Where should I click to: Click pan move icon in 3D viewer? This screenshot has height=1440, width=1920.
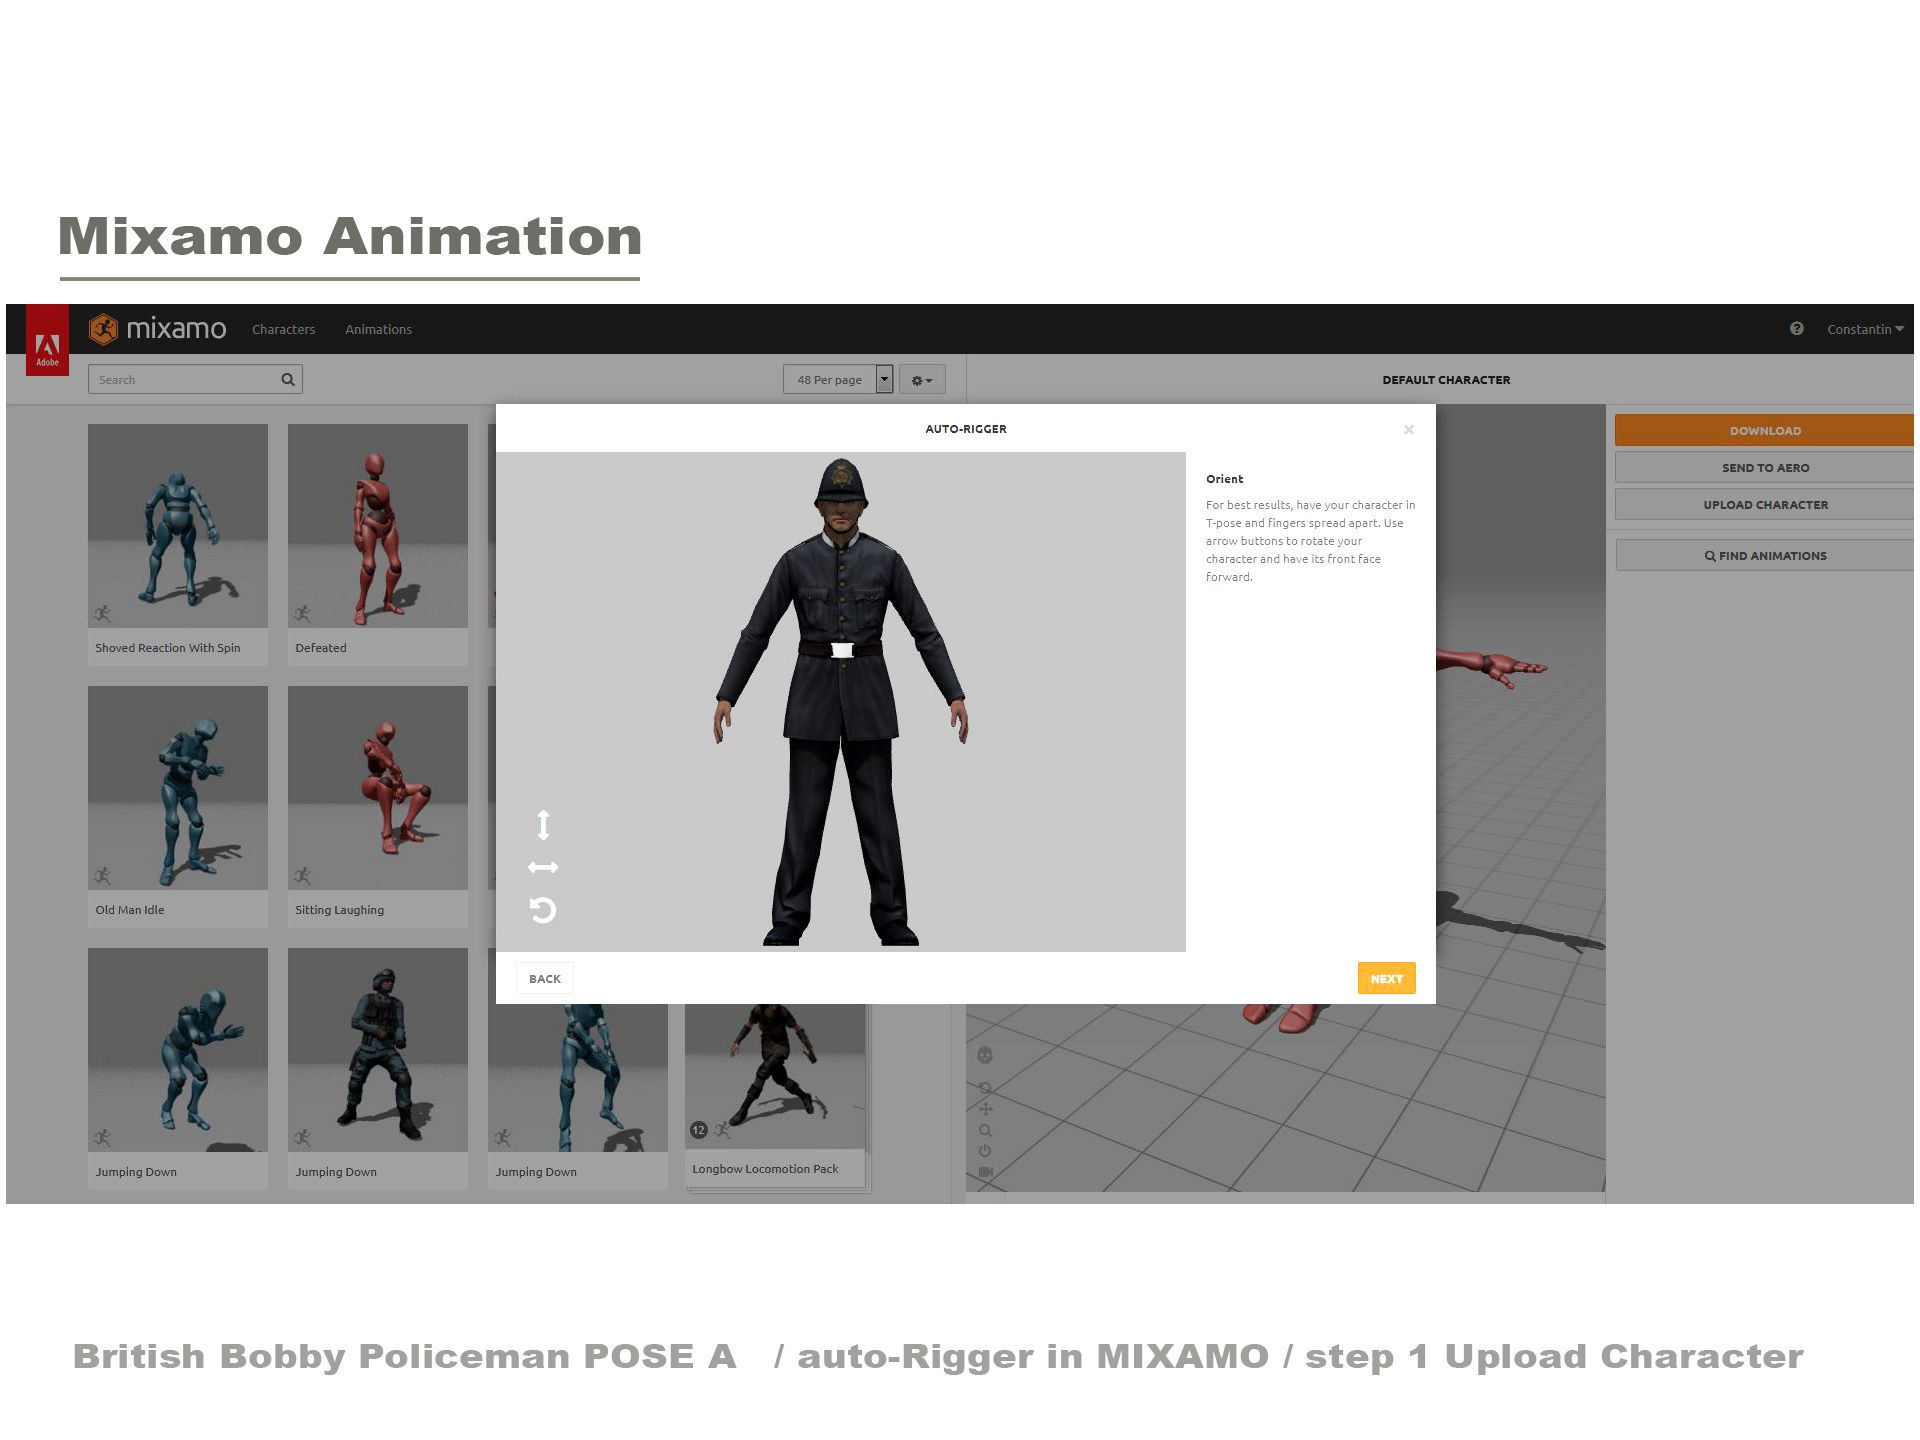pyautogui.click(x=985, y=1109)
